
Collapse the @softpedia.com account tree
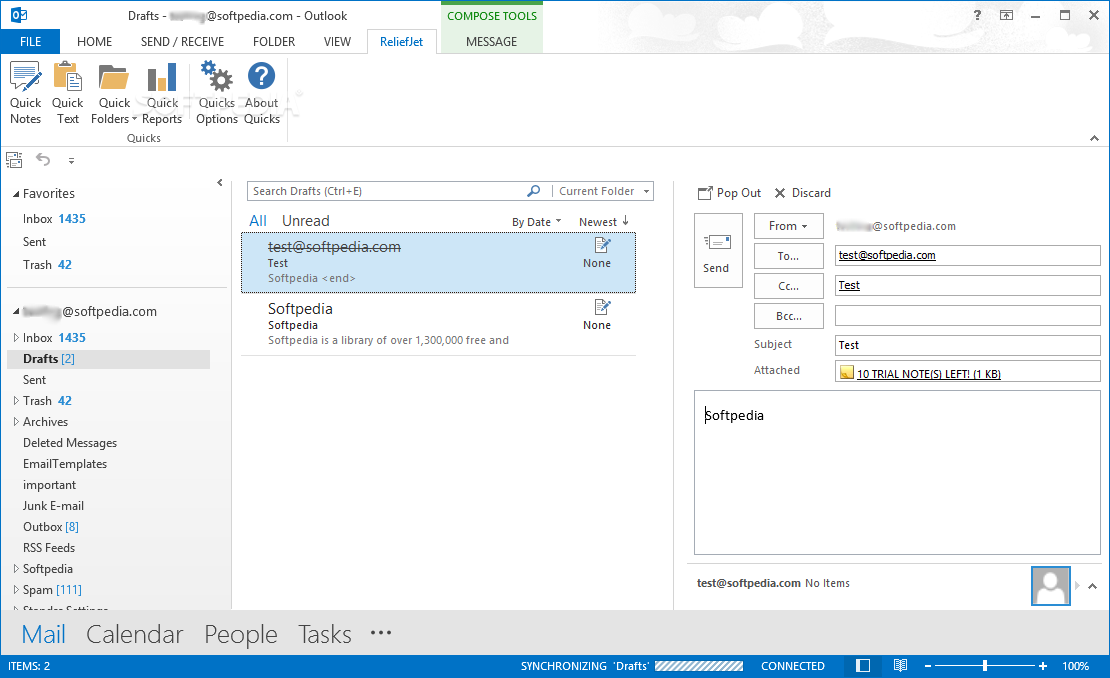coord(16,311)
